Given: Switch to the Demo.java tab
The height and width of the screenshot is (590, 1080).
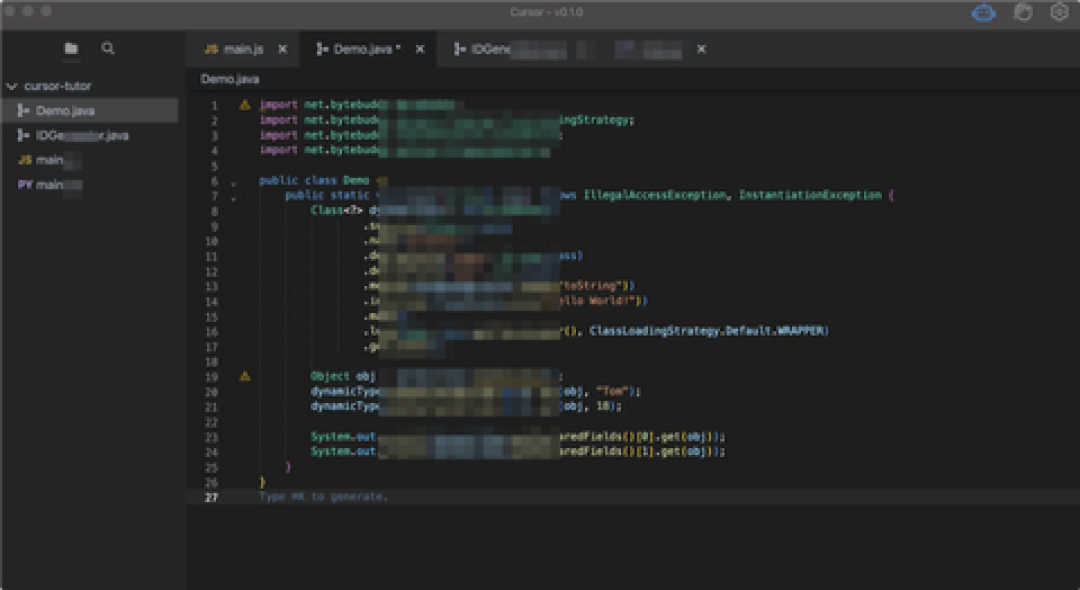Looking at the screenshot, I should (x=359, y=50).
